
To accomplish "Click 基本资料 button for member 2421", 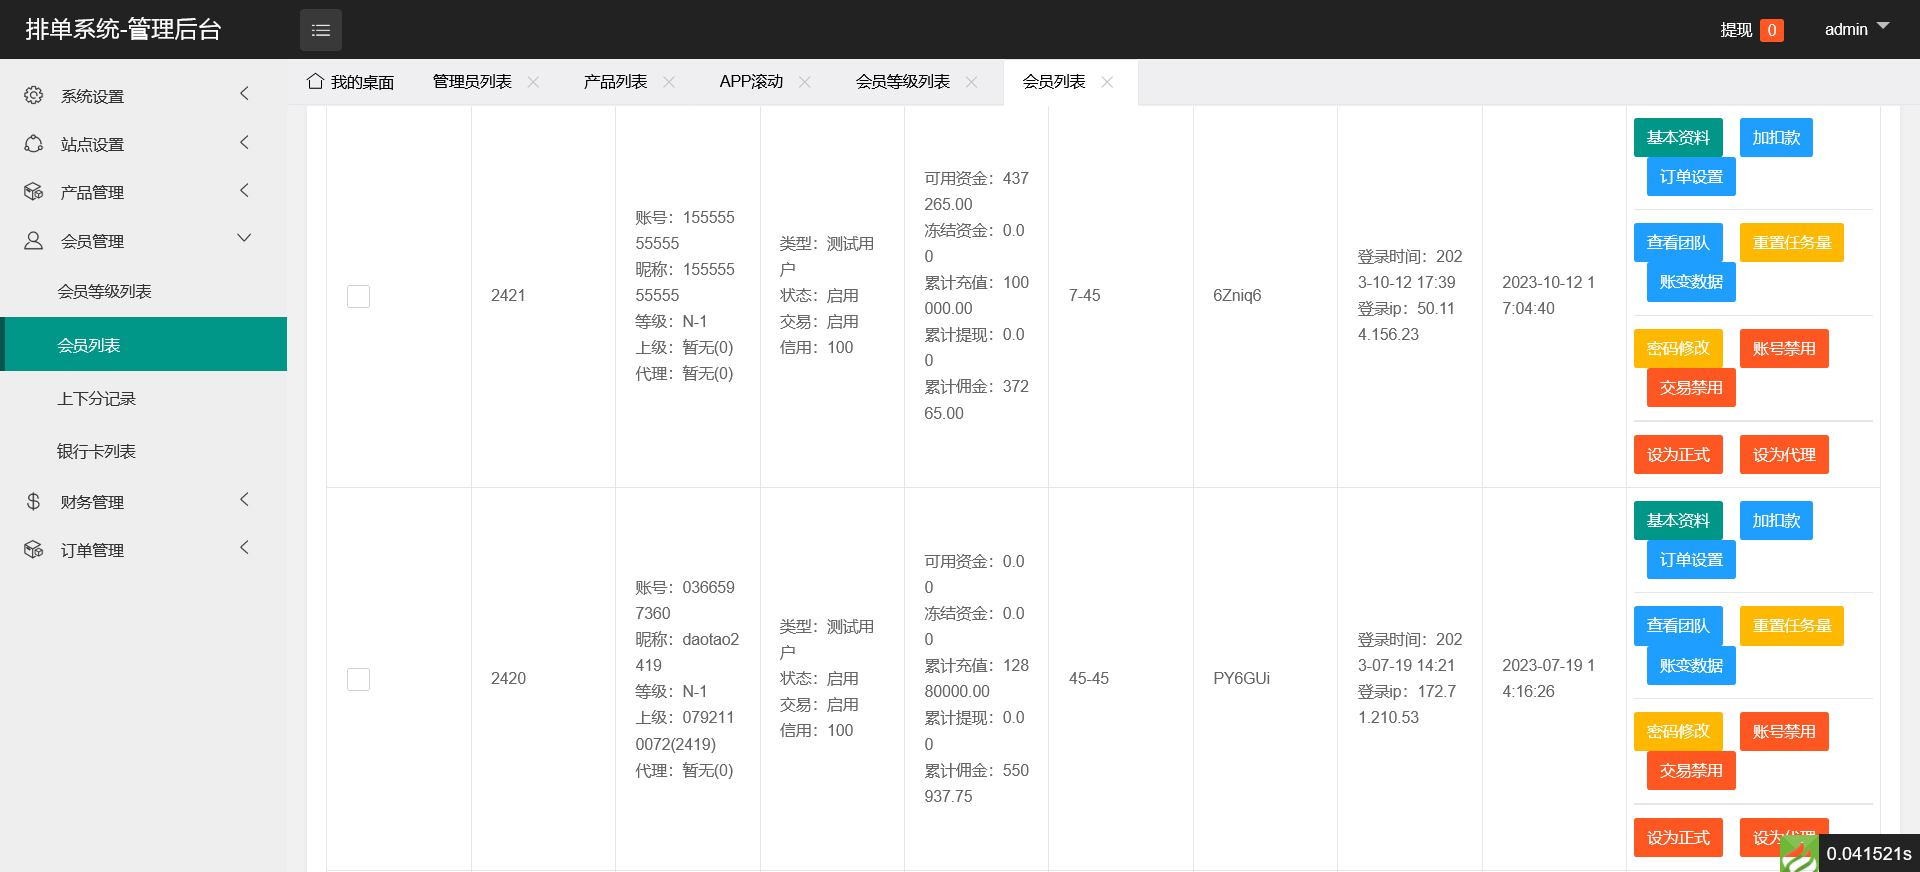I will pyautogui.click(x=1677, y=138).
